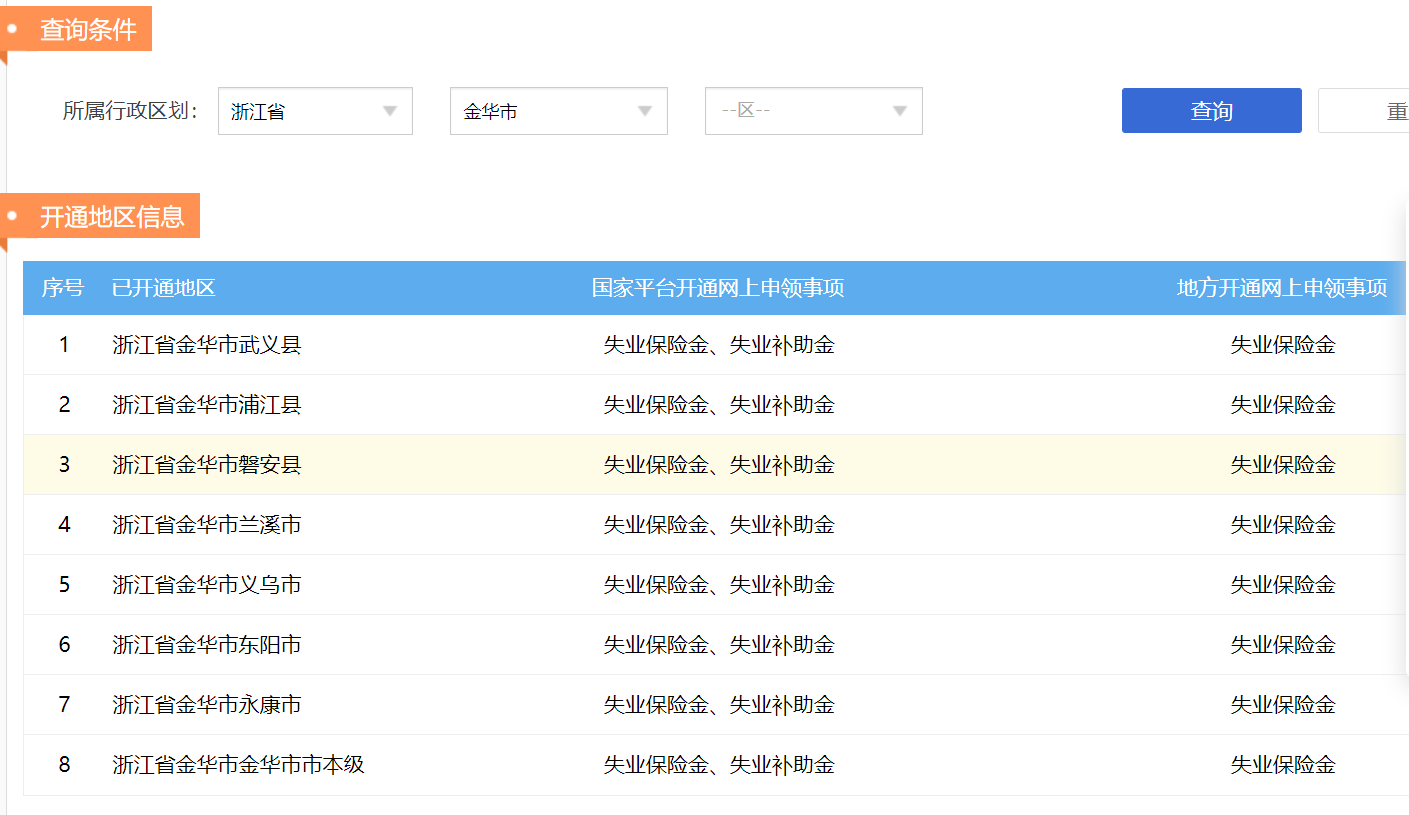Select row 浙江省金华市武义县
This screenshot has height=815, width=1409.
click(x=207, y=345)
